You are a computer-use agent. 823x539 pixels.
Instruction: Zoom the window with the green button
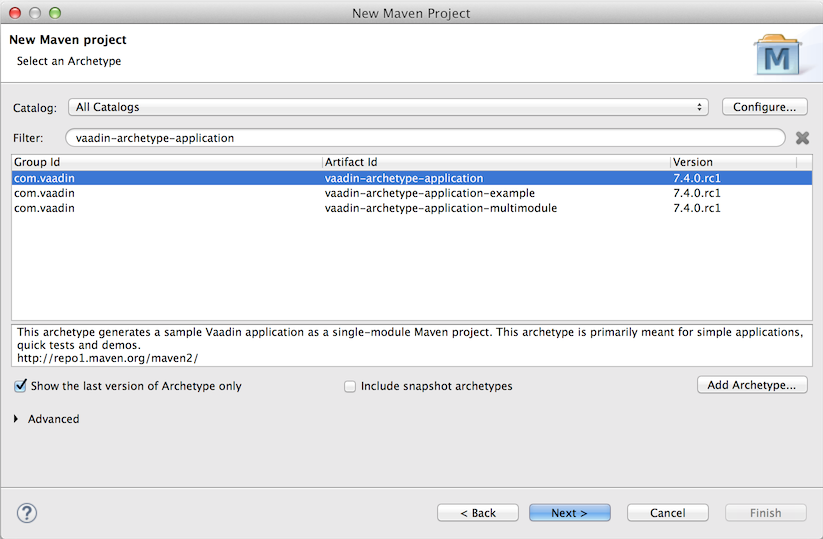click(x=55, y=13)
